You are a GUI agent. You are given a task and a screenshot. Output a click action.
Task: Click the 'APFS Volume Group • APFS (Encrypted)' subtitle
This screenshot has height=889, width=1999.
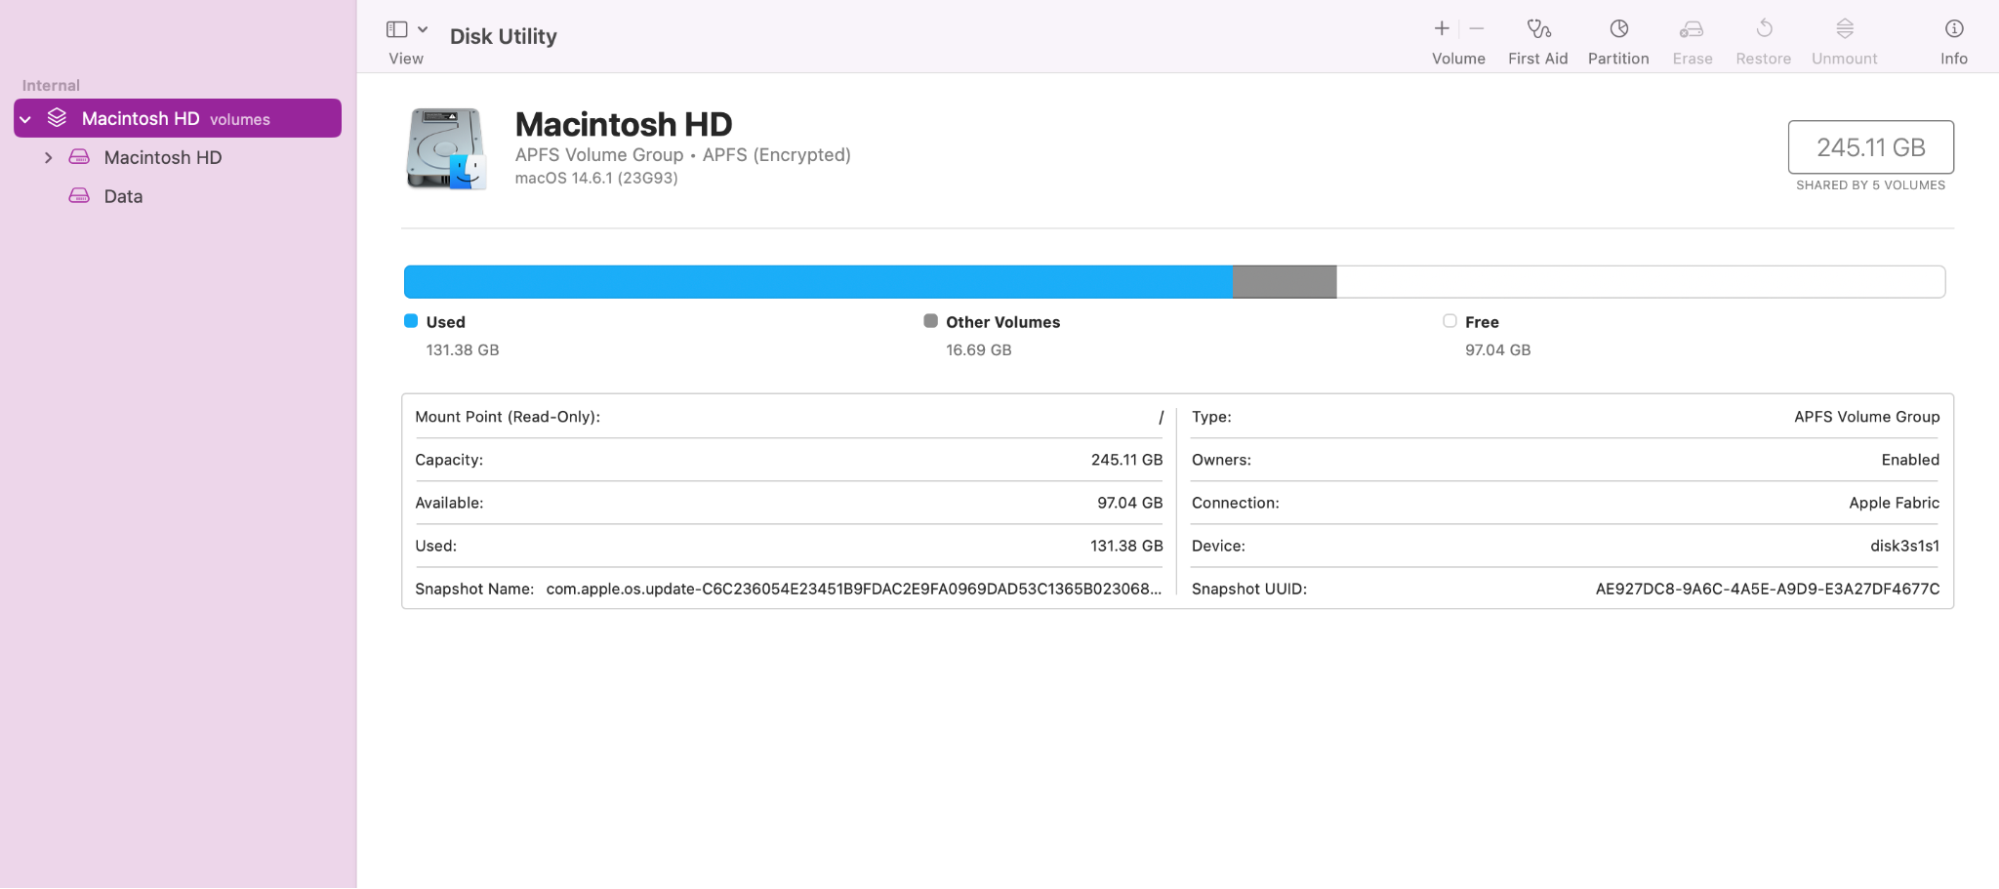(x=683, y=155)
